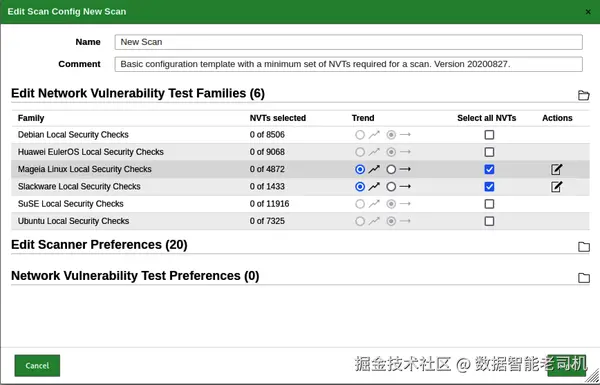600x385 pixels.
Task: Uncheck Select all NVTs for Mageia Linux
Action: point(489,169)
